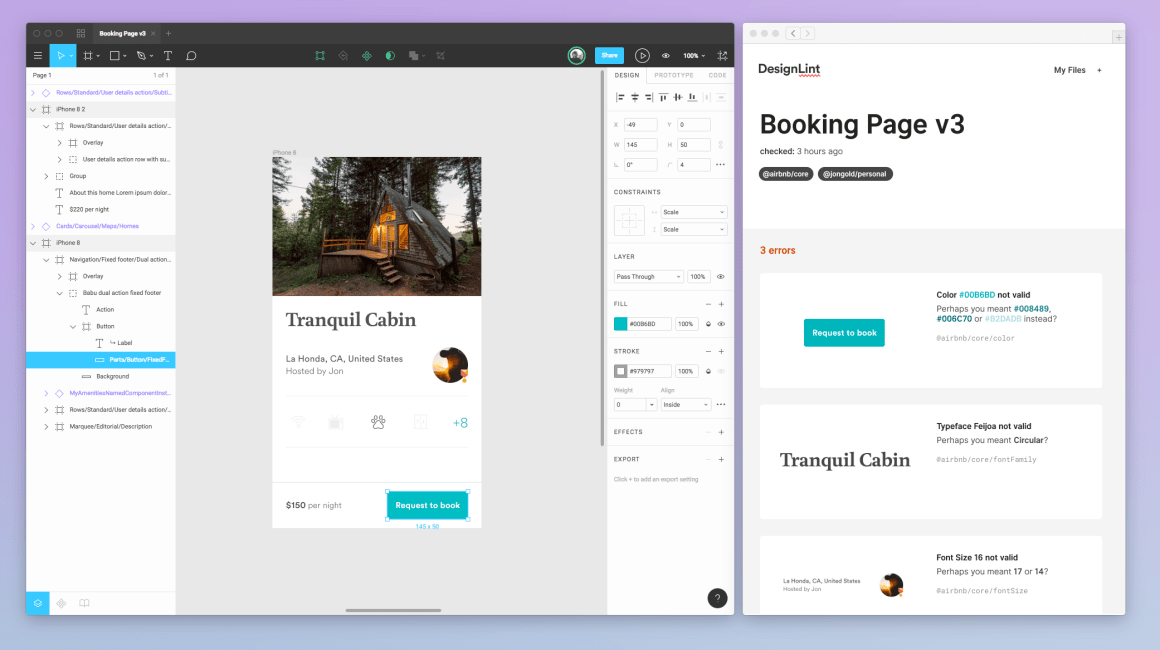1160x650 pixels.
Task: Add an effect with plus icon
Action: (721, 432)
